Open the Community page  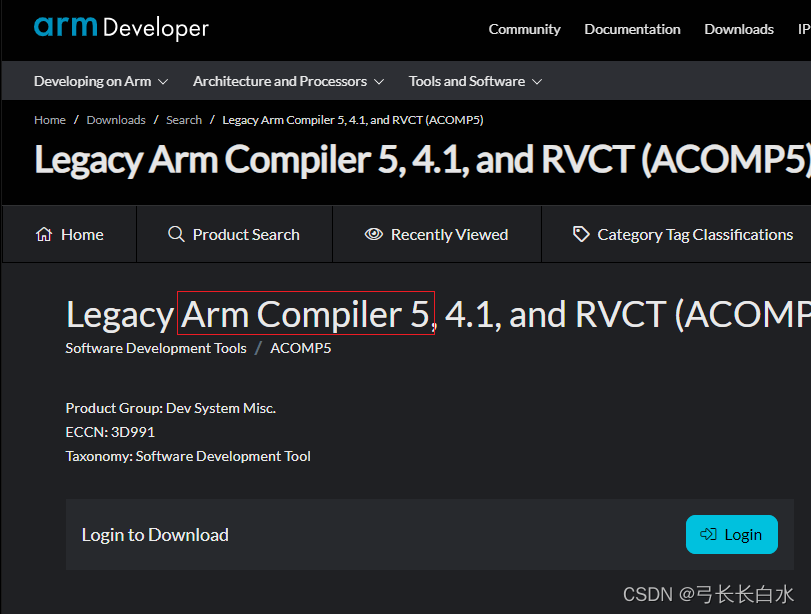click(524, 29)
